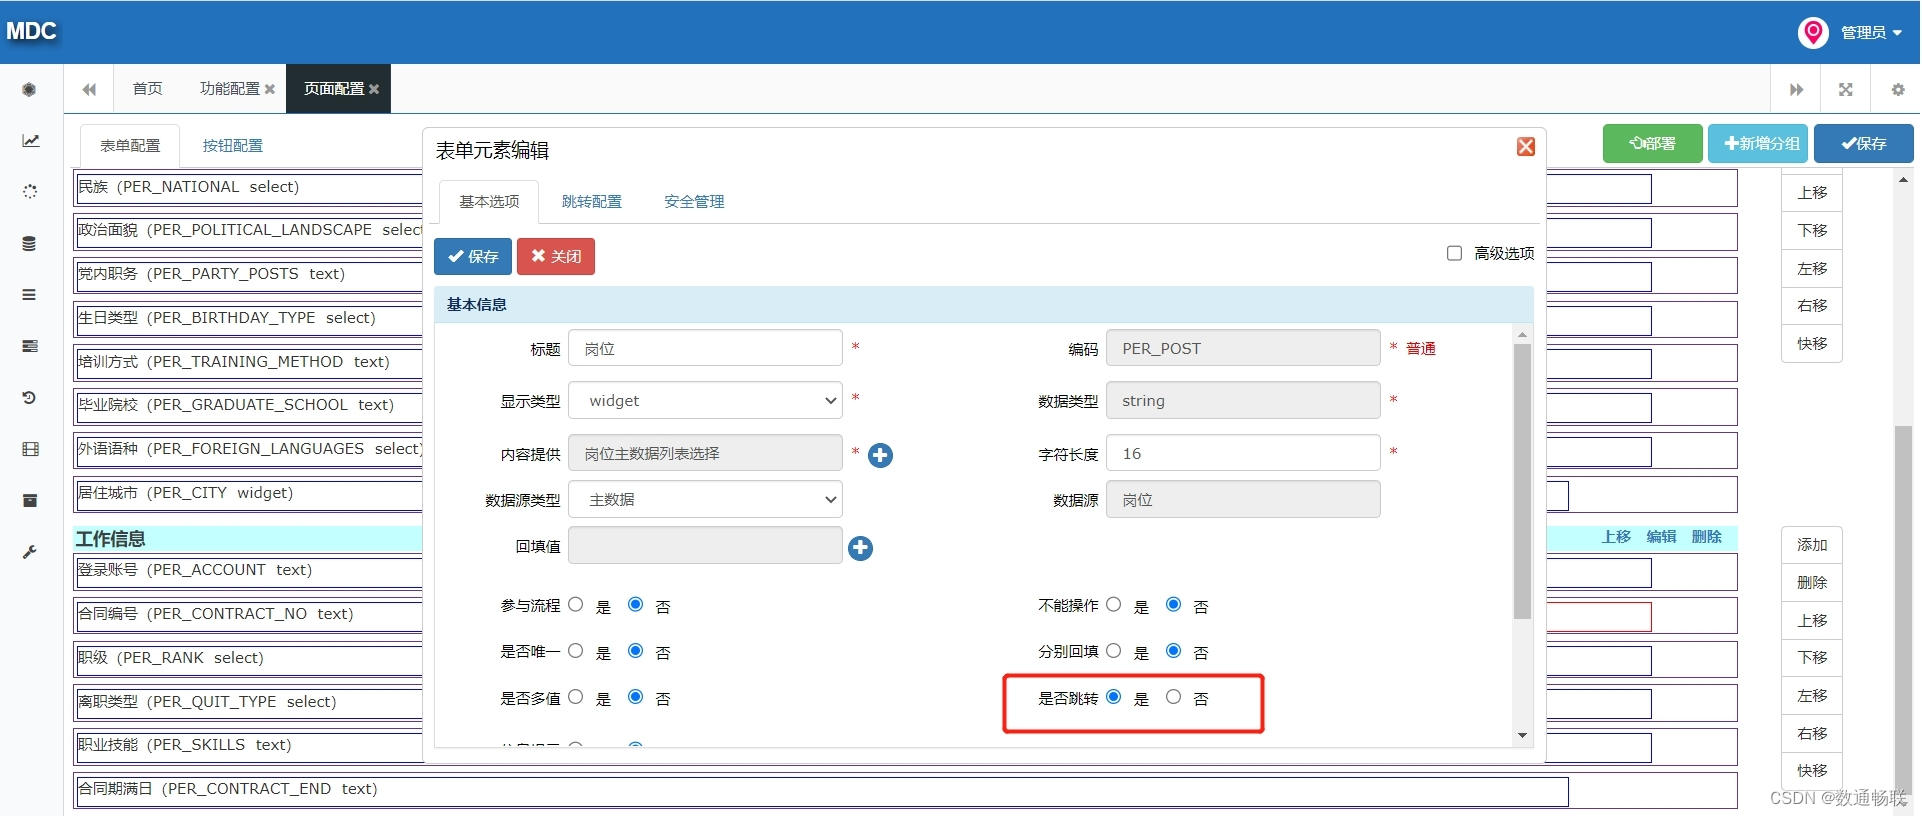
Task: Click the list lines icon in sidebar
Action: pos(30,294)
